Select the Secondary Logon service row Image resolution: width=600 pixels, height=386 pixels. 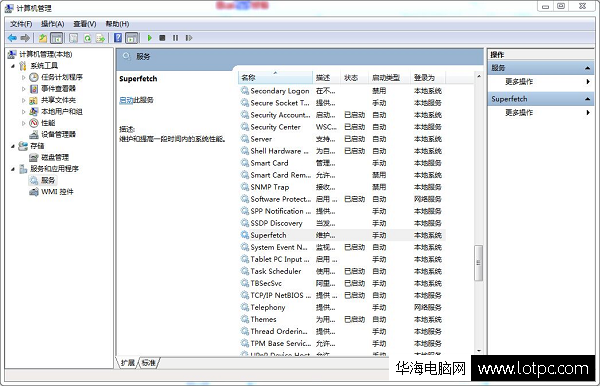click(x=342, y=91)
